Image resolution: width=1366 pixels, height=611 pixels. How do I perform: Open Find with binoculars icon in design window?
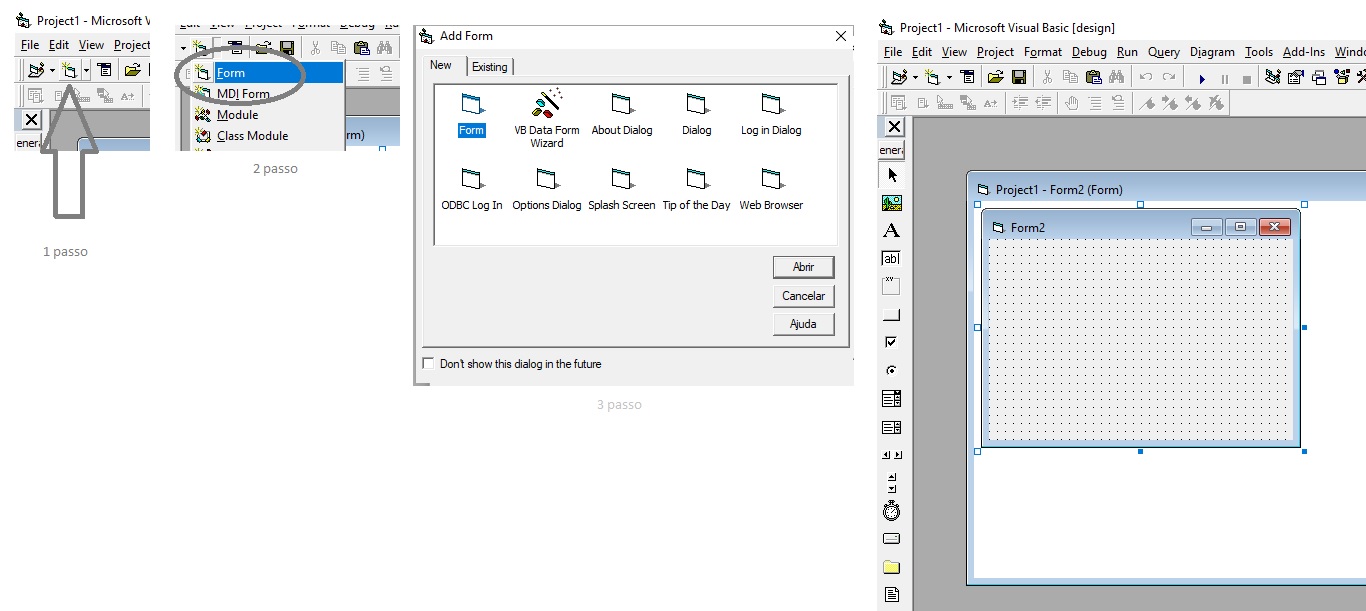click(1117, 77)
